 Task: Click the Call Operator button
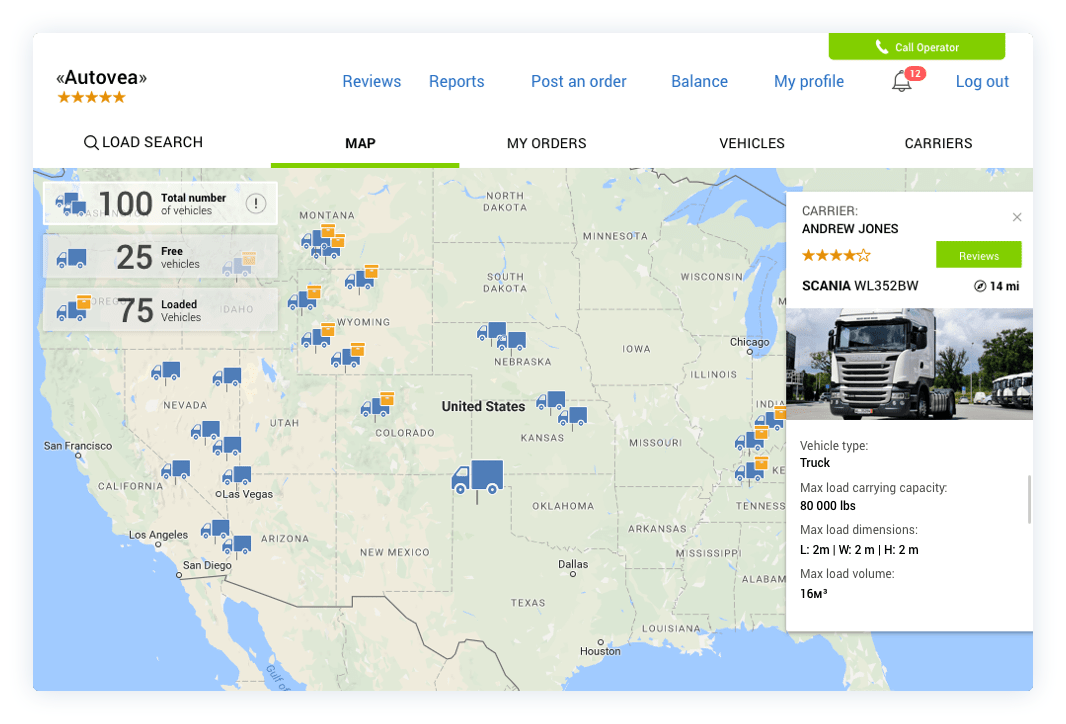[916, 46]
